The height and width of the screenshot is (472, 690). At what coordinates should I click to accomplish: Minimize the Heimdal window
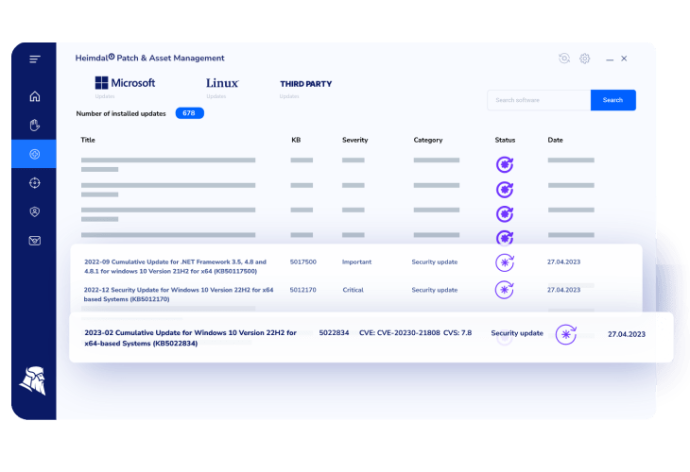click(609, 59)
